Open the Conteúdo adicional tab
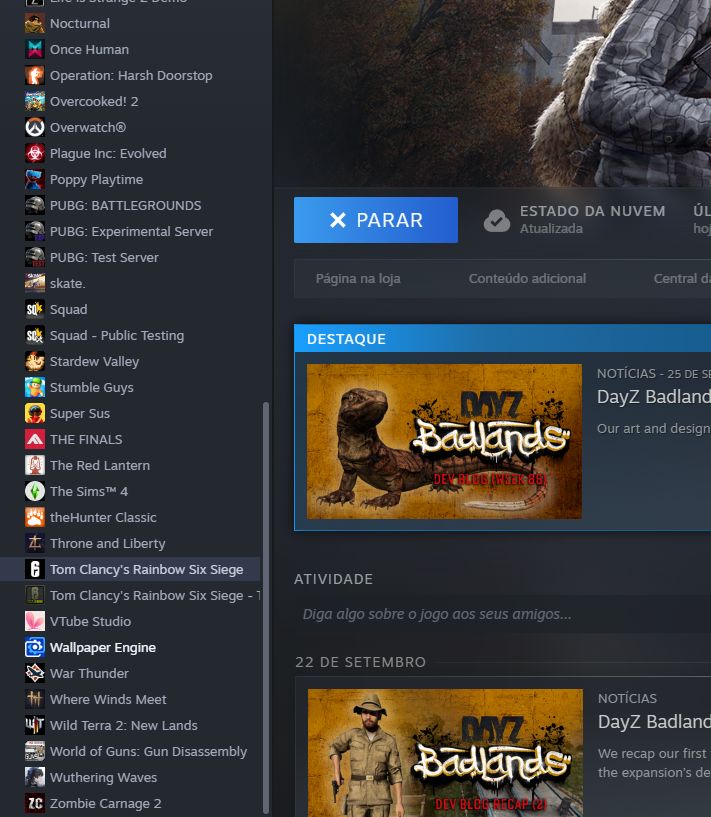This screenshot has width=711, height=817. (527, 279)
